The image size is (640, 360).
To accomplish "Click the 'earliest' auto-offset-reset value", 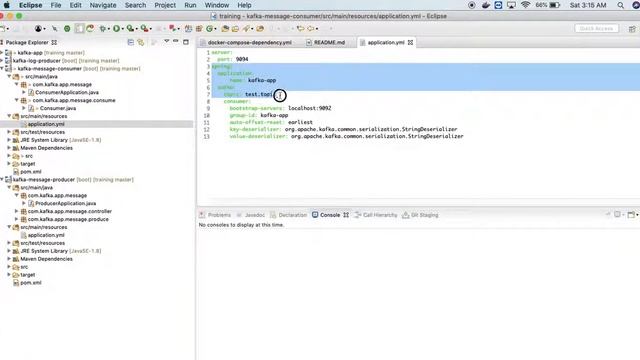I will pyautogui.click(x=300, y=122).
